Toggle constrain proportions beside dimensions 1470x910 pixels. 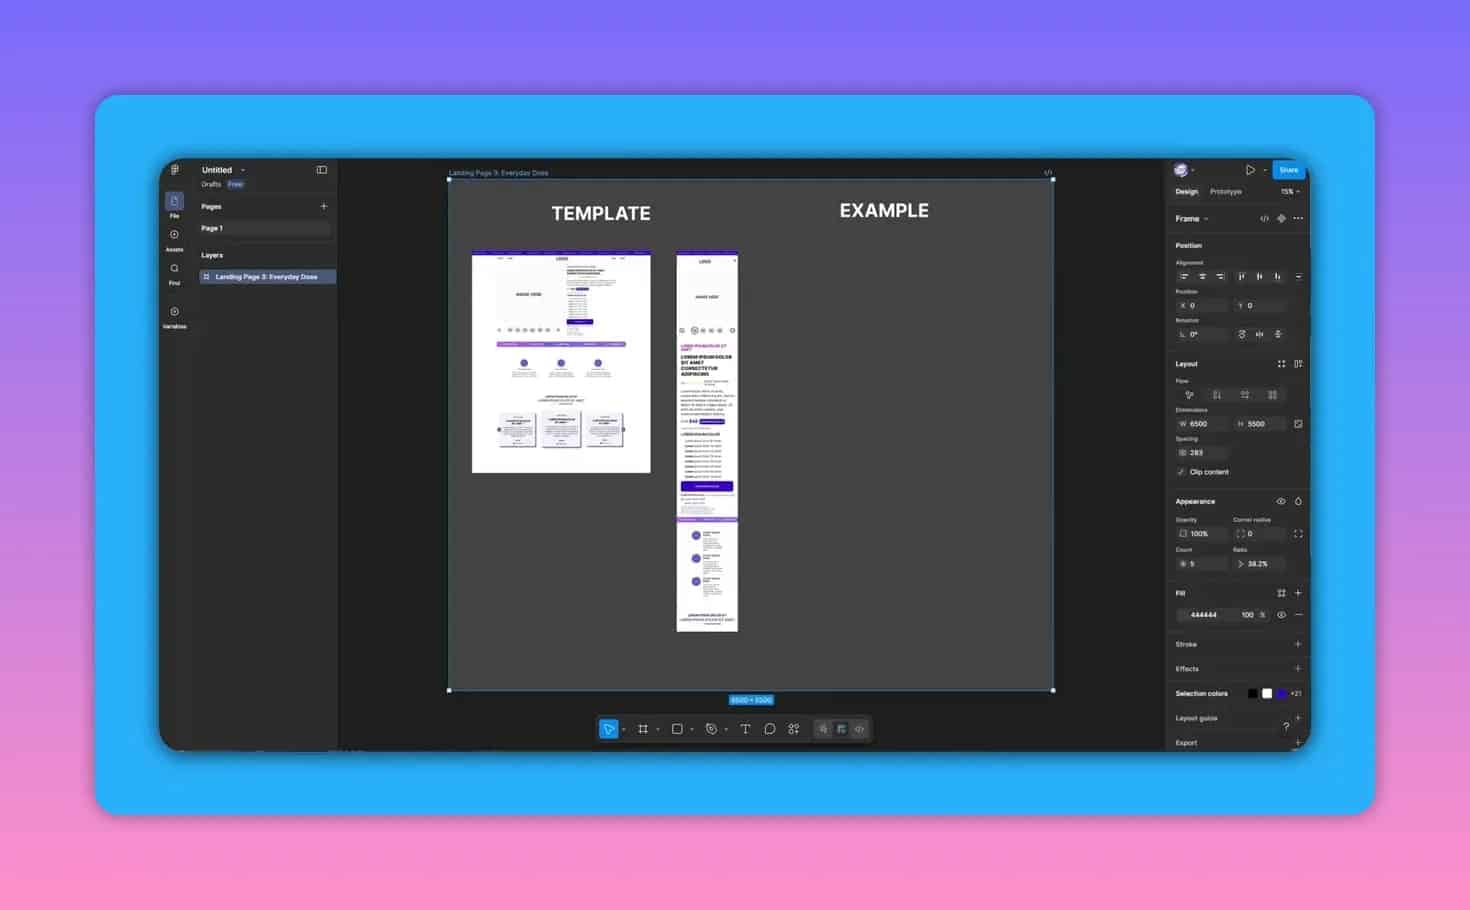[1298, 424]
